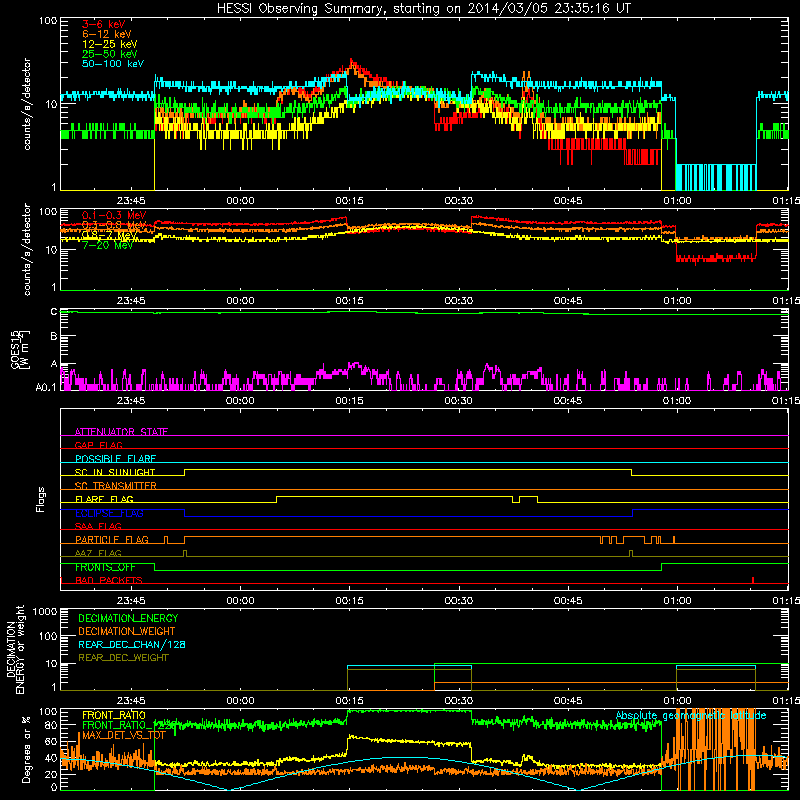Click the 100 tick label on top panel axis
The image size is (800, 800).
48,21
